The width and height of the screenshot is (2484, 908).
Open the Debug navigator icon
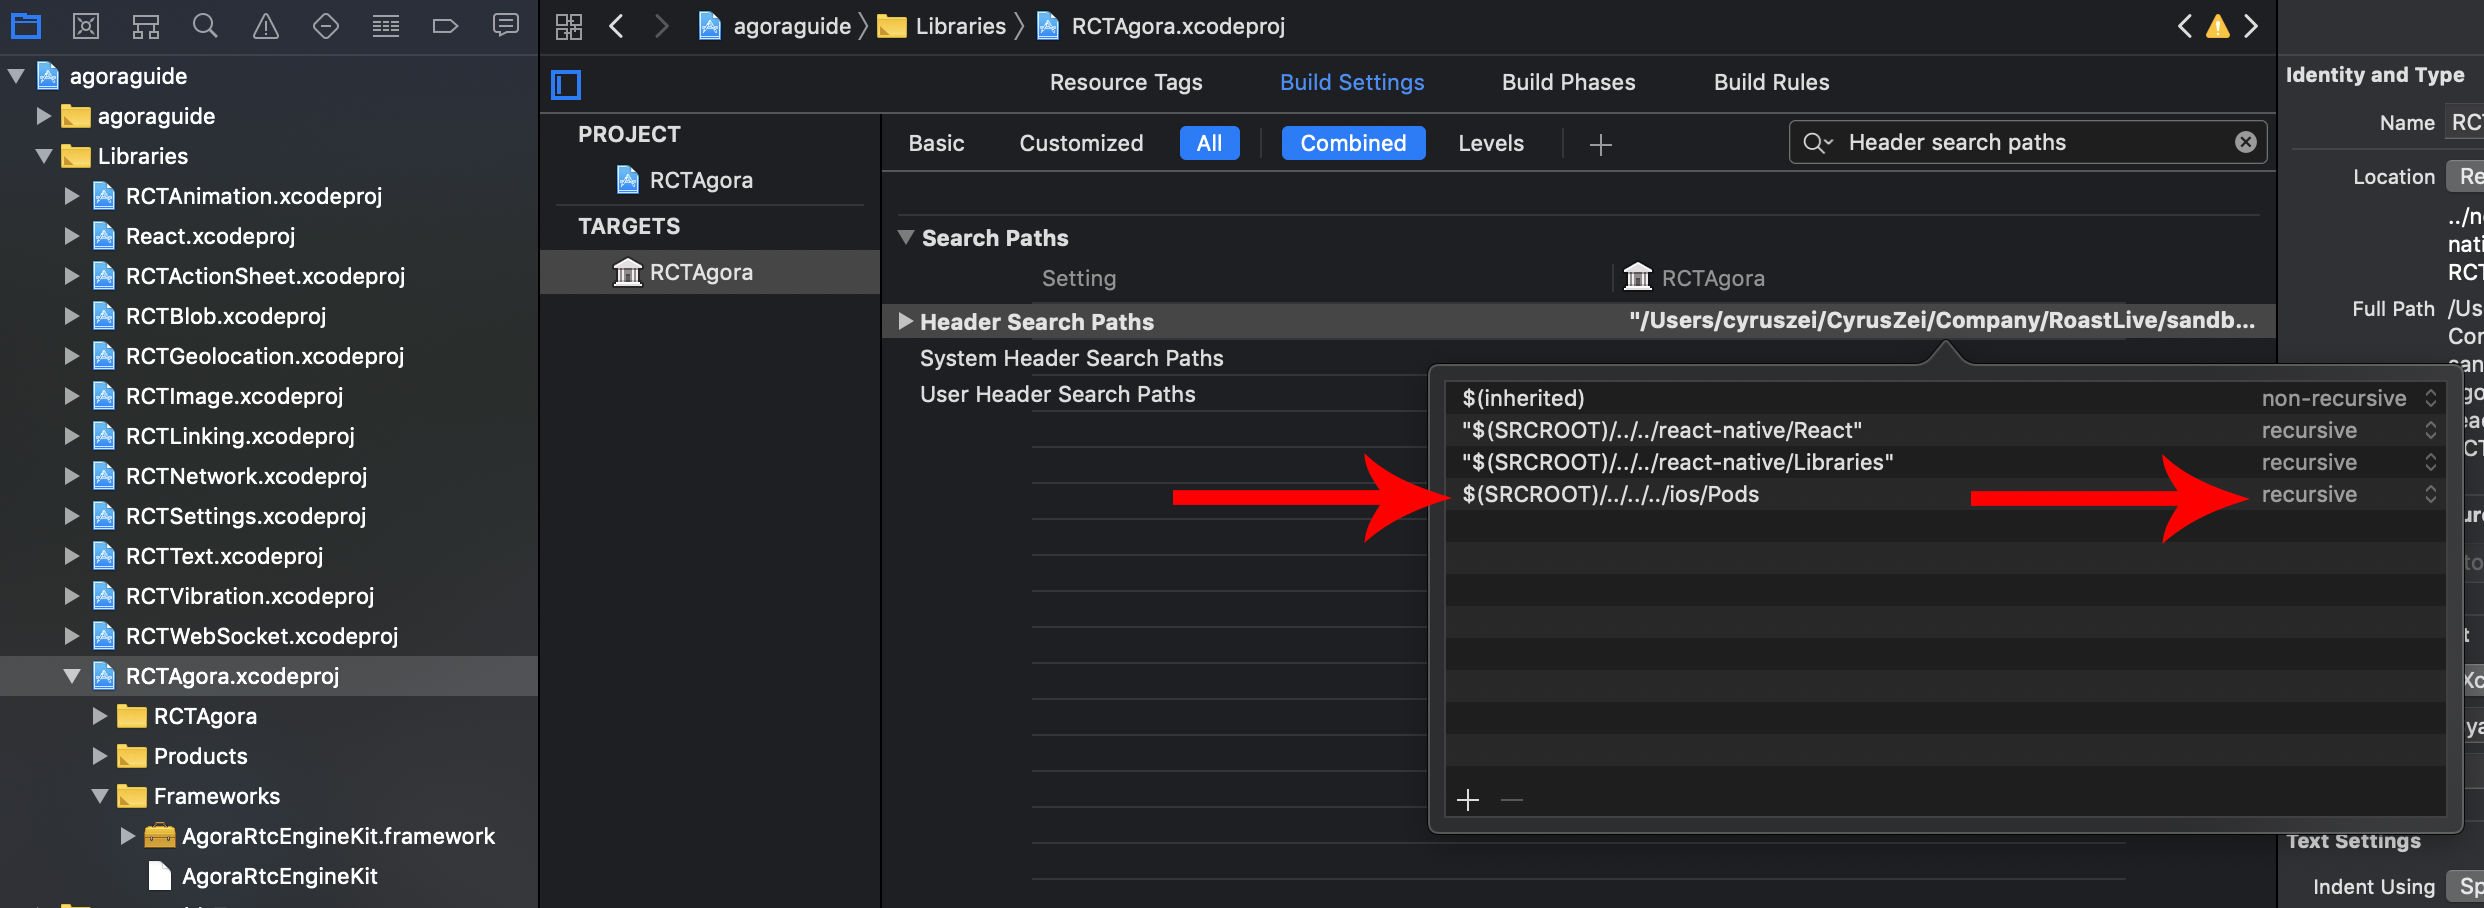(x=386, y=26)
